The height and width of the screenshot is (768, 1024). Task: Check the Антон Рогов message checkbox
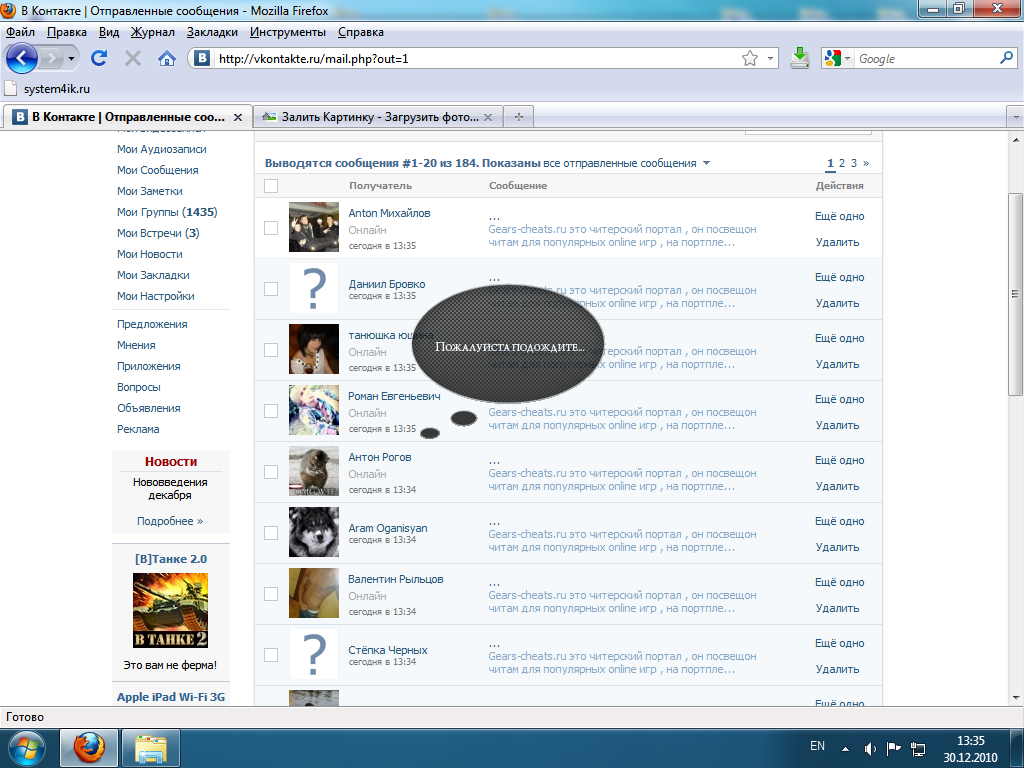click(x=271, y=472)
